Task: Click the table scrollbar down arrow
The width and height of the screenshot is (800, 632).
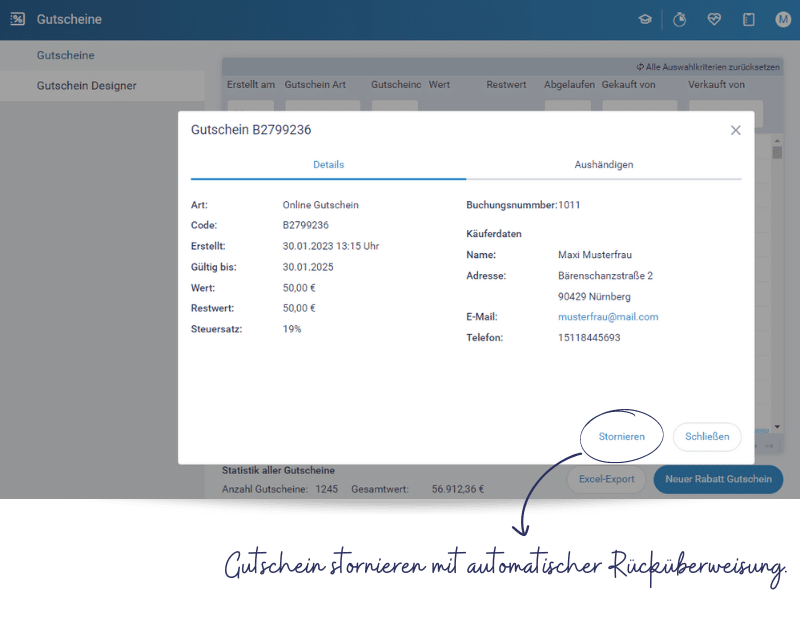Action: 777,426
